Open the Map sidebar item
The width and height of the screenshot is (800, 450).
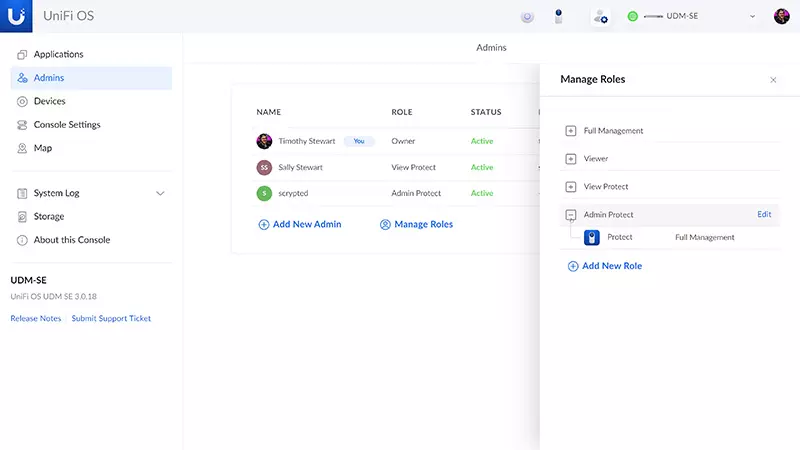pos(91,148)
